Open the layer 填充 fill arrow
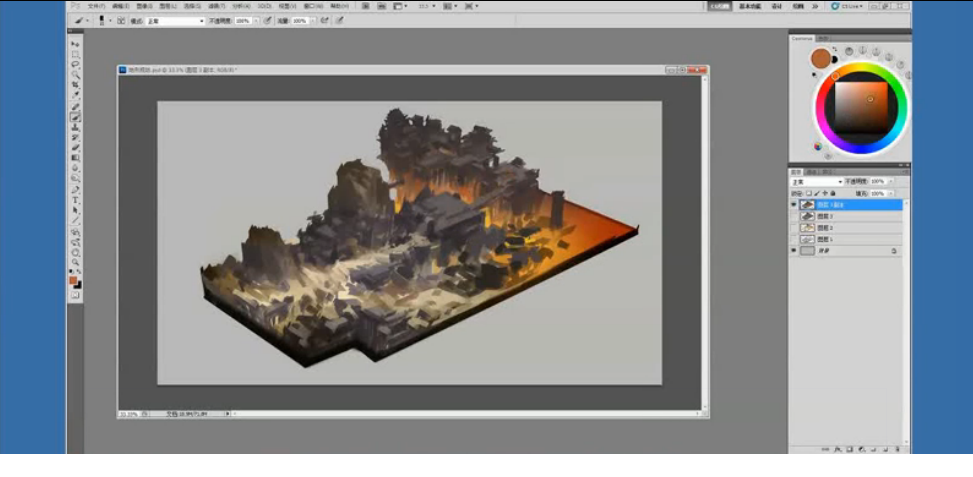This screenshot has width=973, height=477. tap(891, 194)
